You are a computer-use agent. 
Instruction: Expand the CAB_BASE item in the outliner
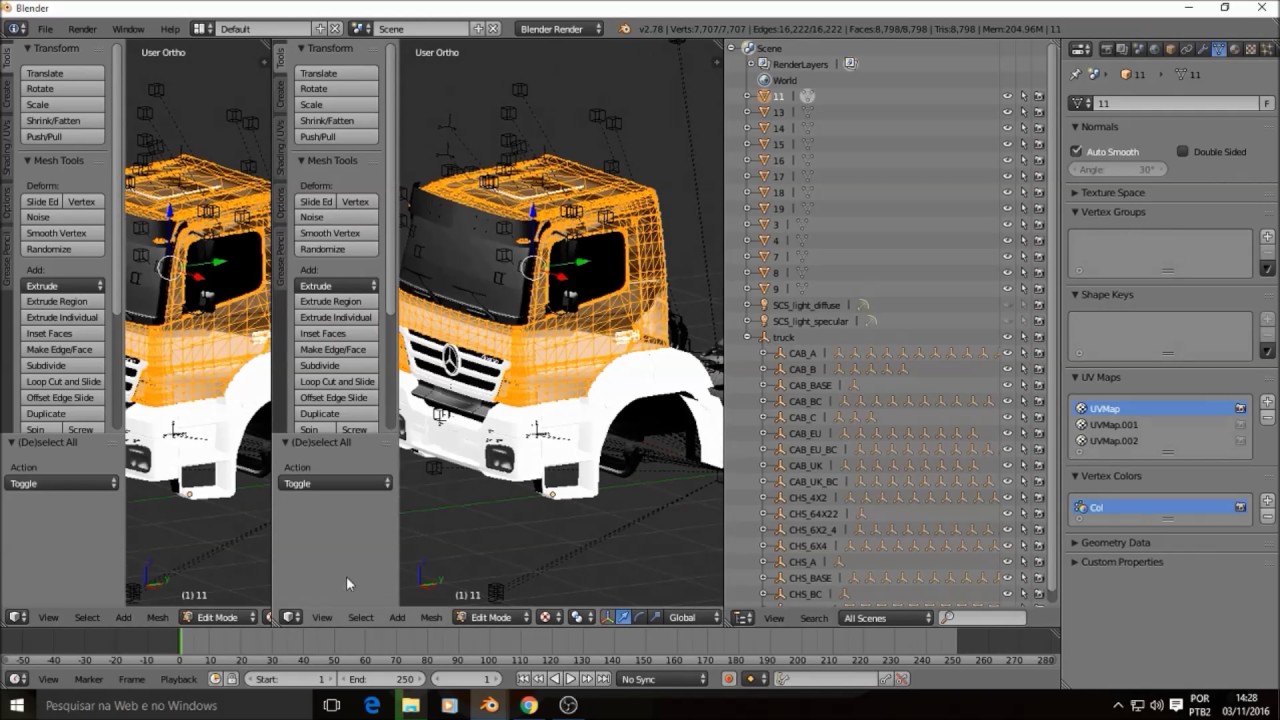coord(764,385)
